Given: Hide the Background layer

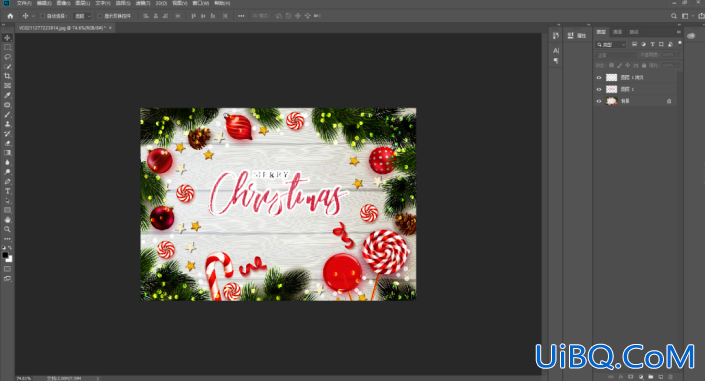Looking at the screenshot, I should tap(599, 101).
